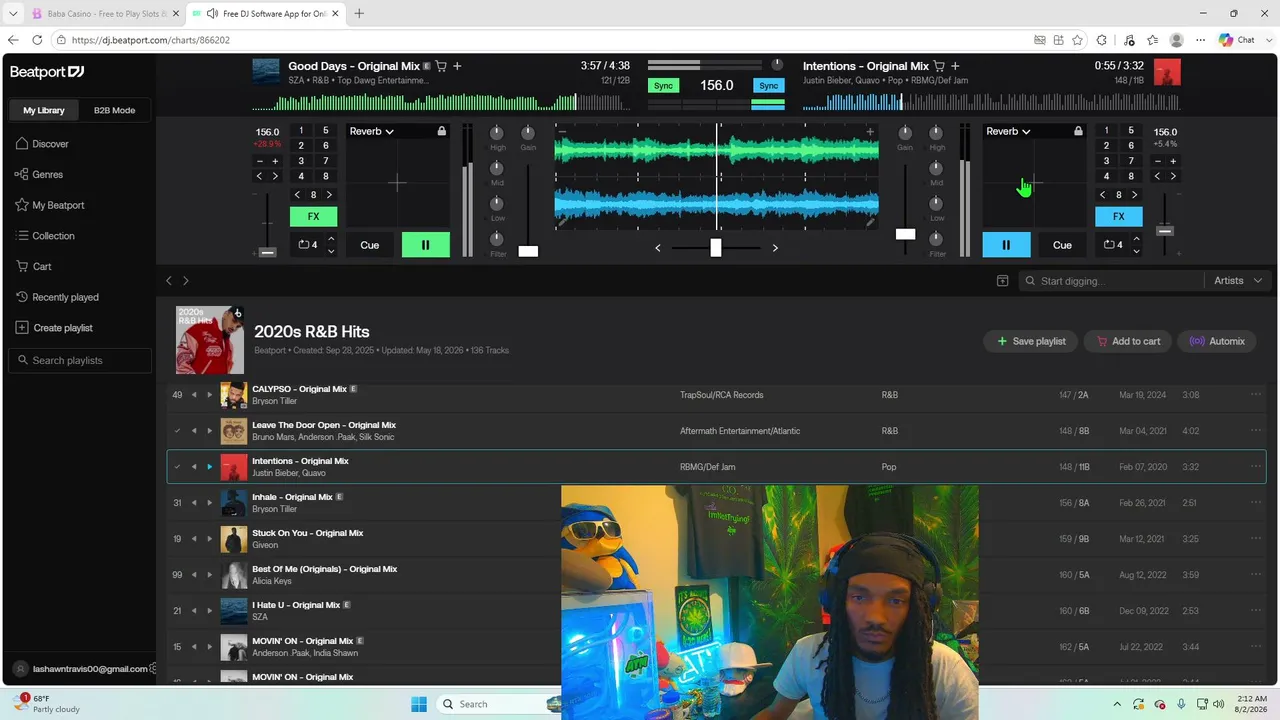Load Stuck On You to left deck

click(x=194, y=539)
